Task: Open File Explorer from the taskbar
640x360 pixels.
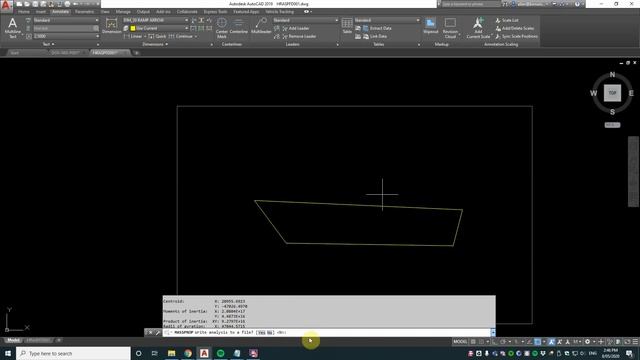Action: (x=171, y=353)
